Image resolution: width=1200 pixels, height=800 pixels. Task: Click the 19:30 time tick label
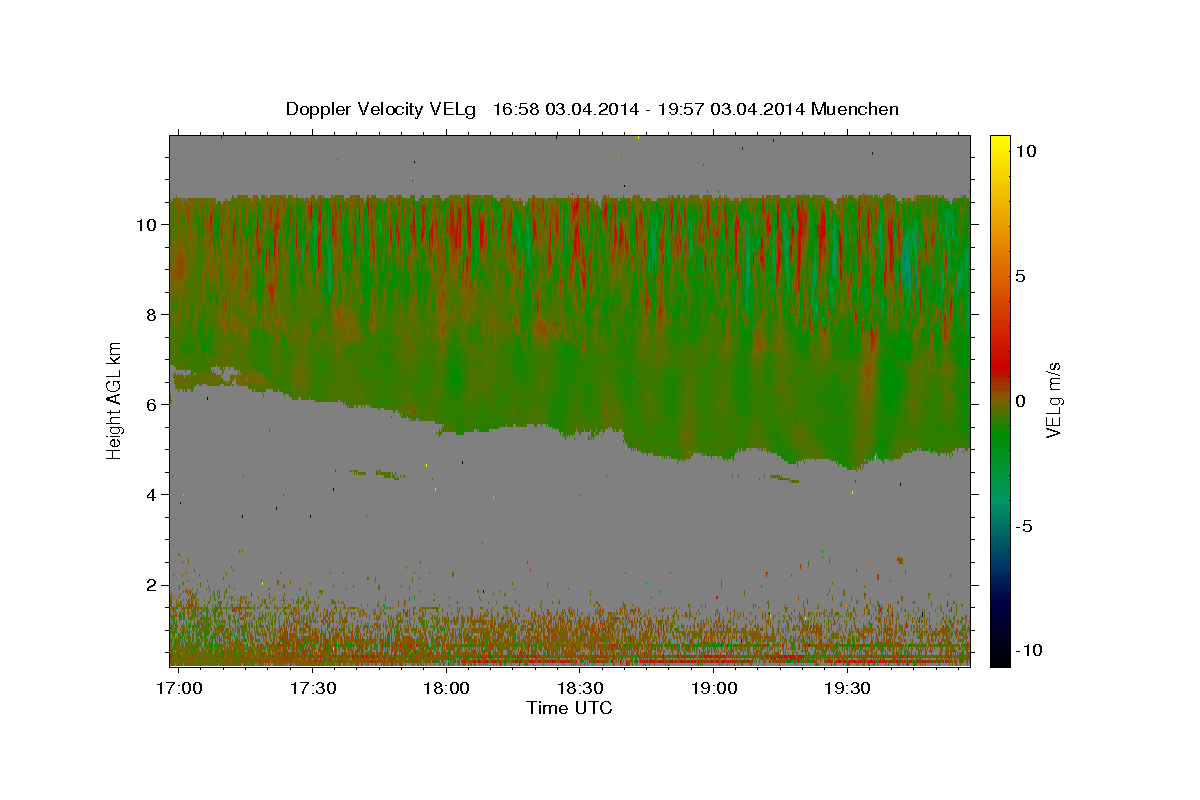[x=848, y=688]
